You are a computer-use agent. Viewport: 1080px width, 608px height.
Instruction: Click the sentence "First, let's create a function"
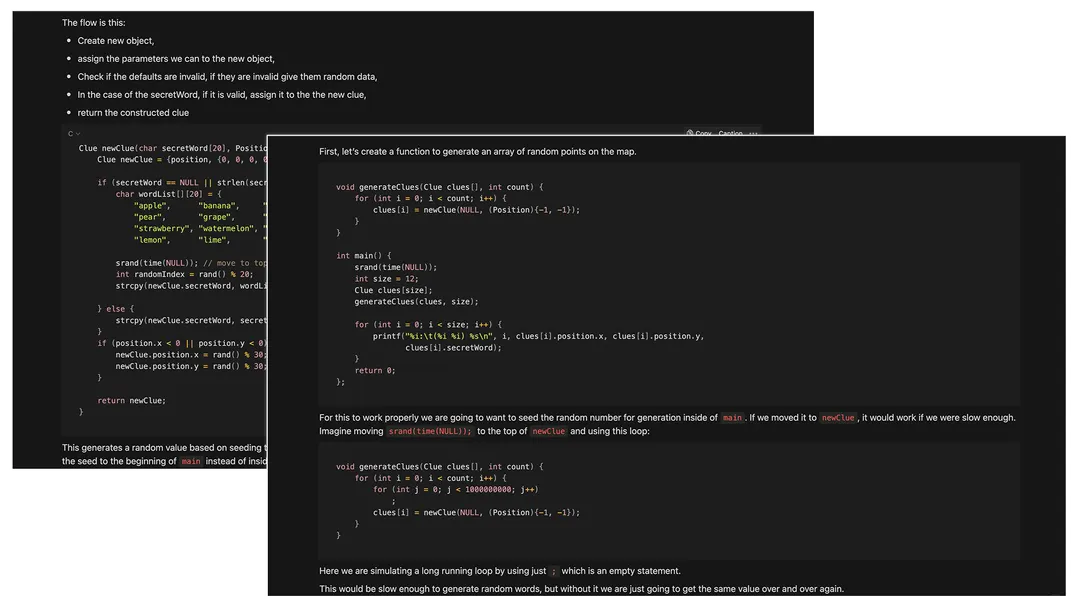pos(477,151)
